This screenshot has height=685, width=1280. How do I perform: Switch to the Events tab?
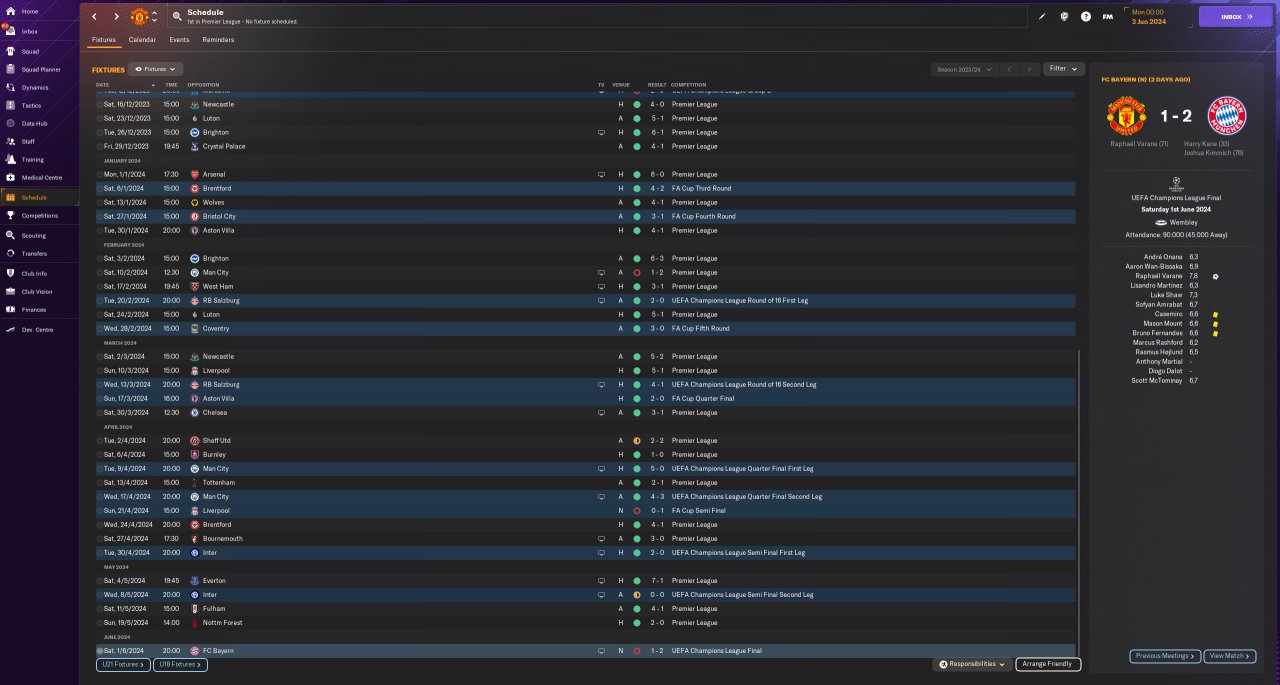point(179,40)
